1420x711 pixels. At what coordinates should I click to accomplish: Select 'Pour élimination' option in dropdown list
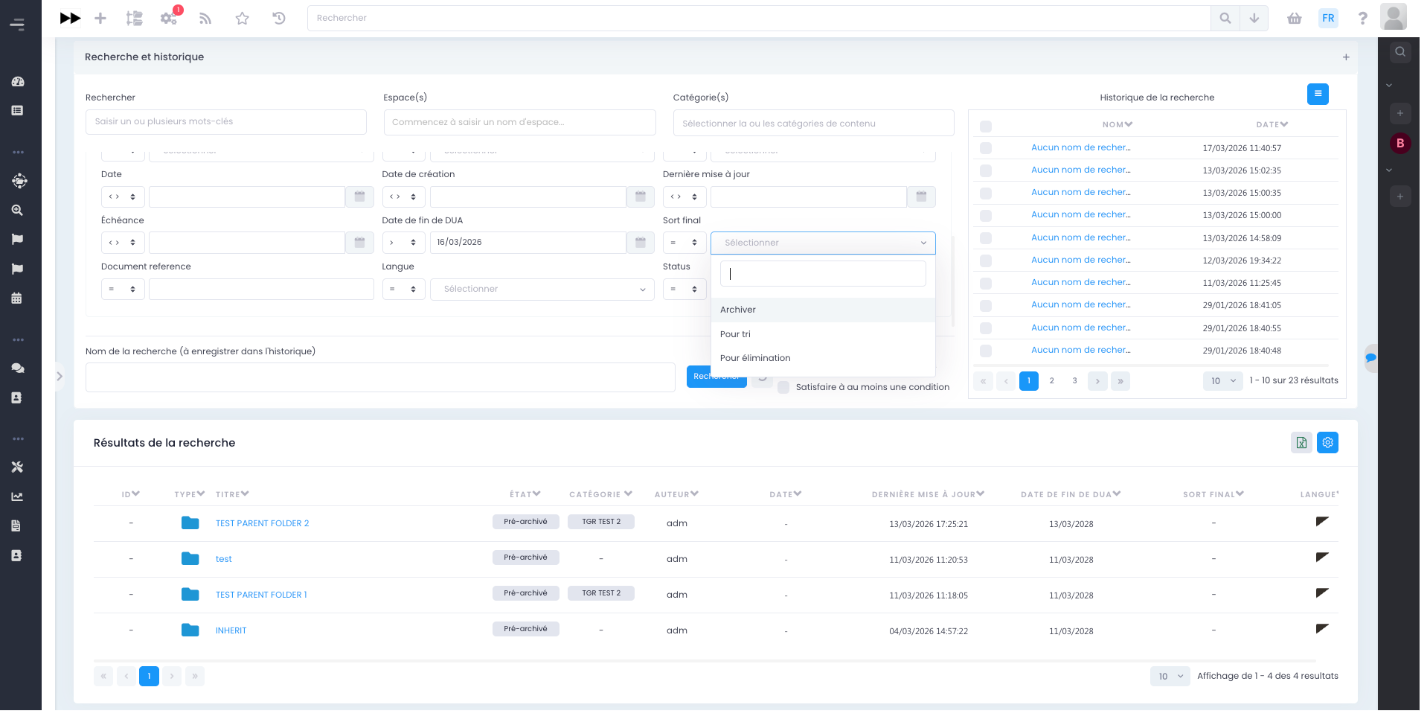click(823, 358)
